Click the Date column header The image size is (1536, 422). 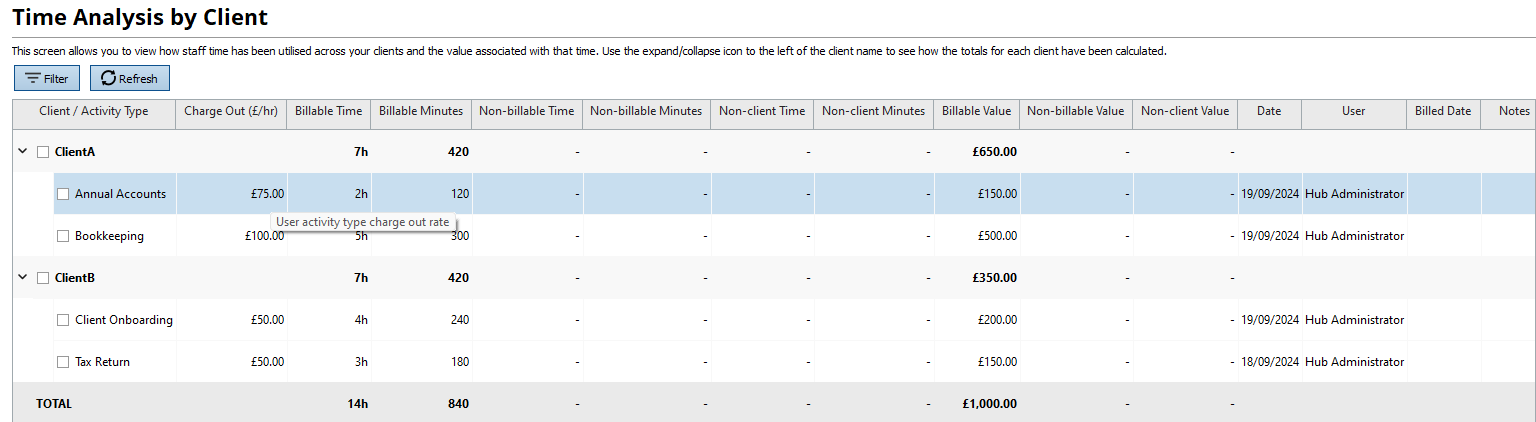click(1269, 111)
